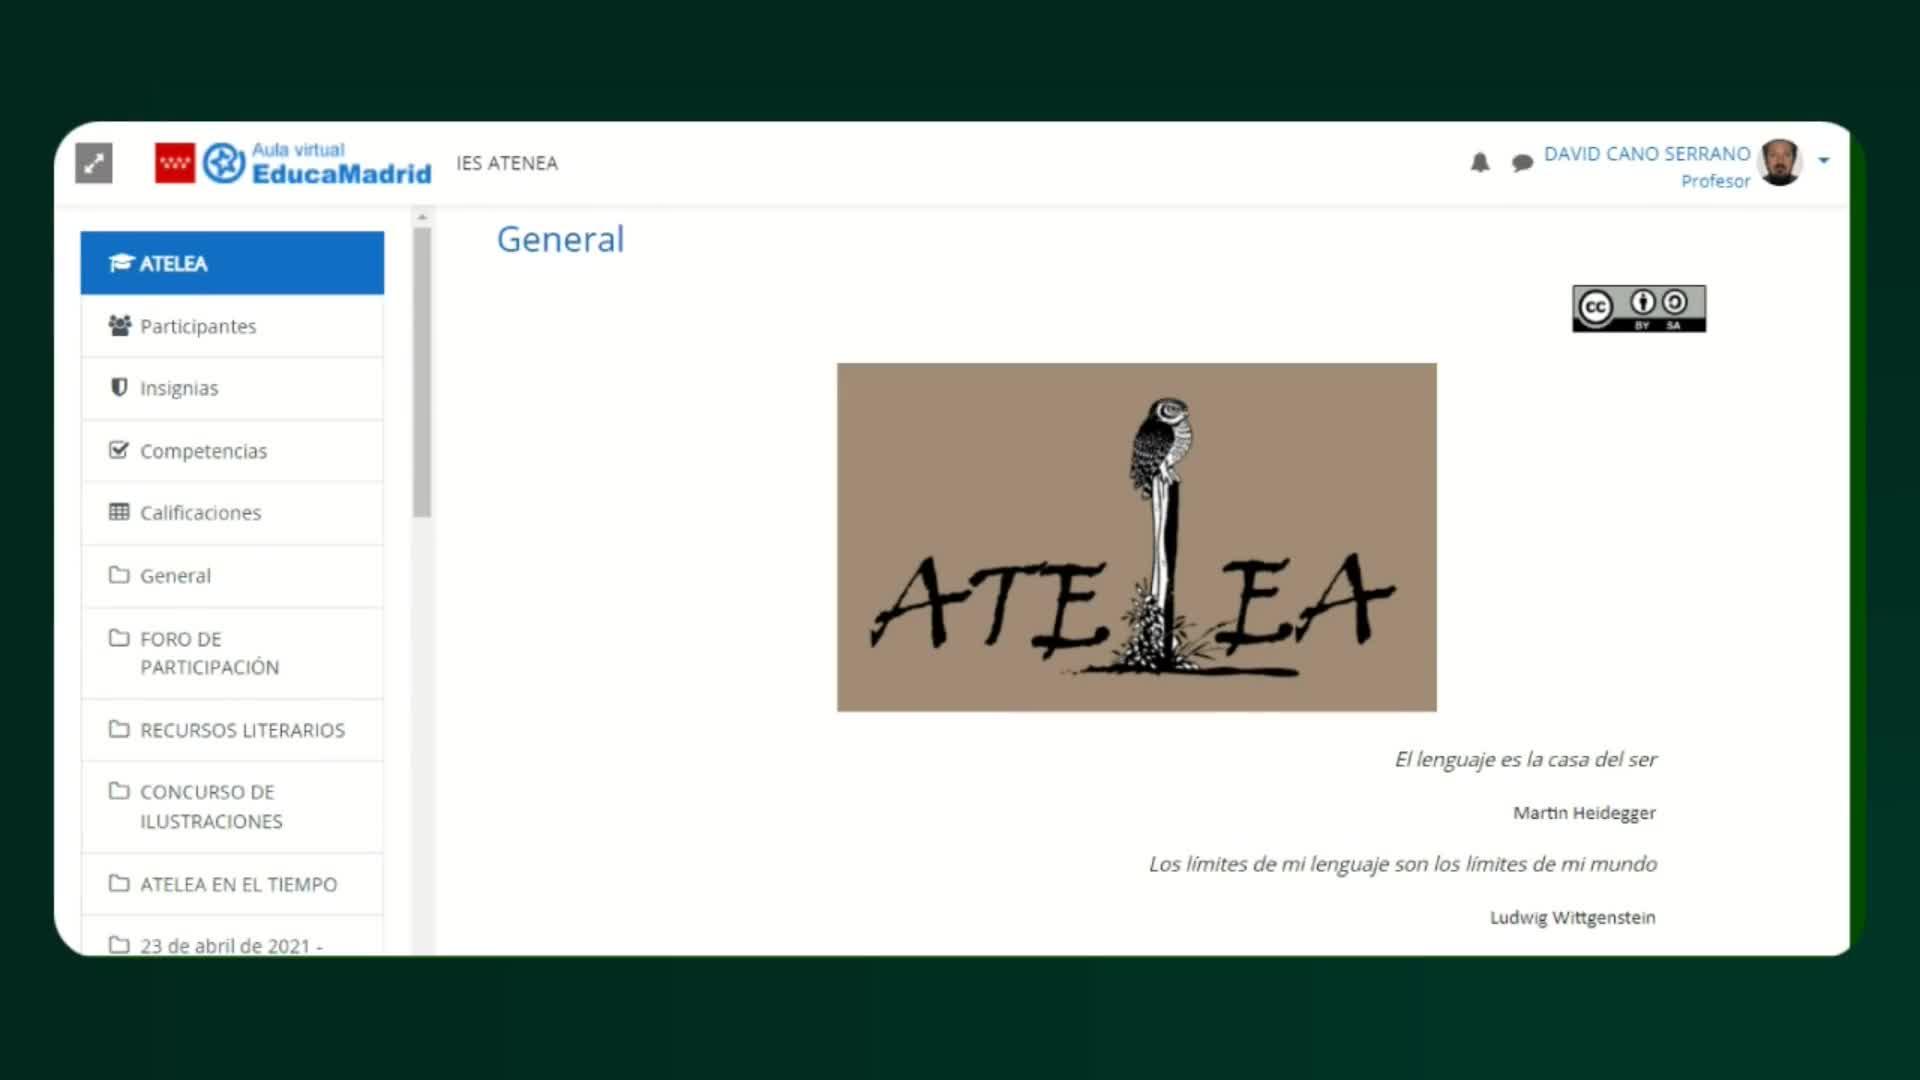
Task: Click the ATELEA owl banner image
Action: [1136, 537]
